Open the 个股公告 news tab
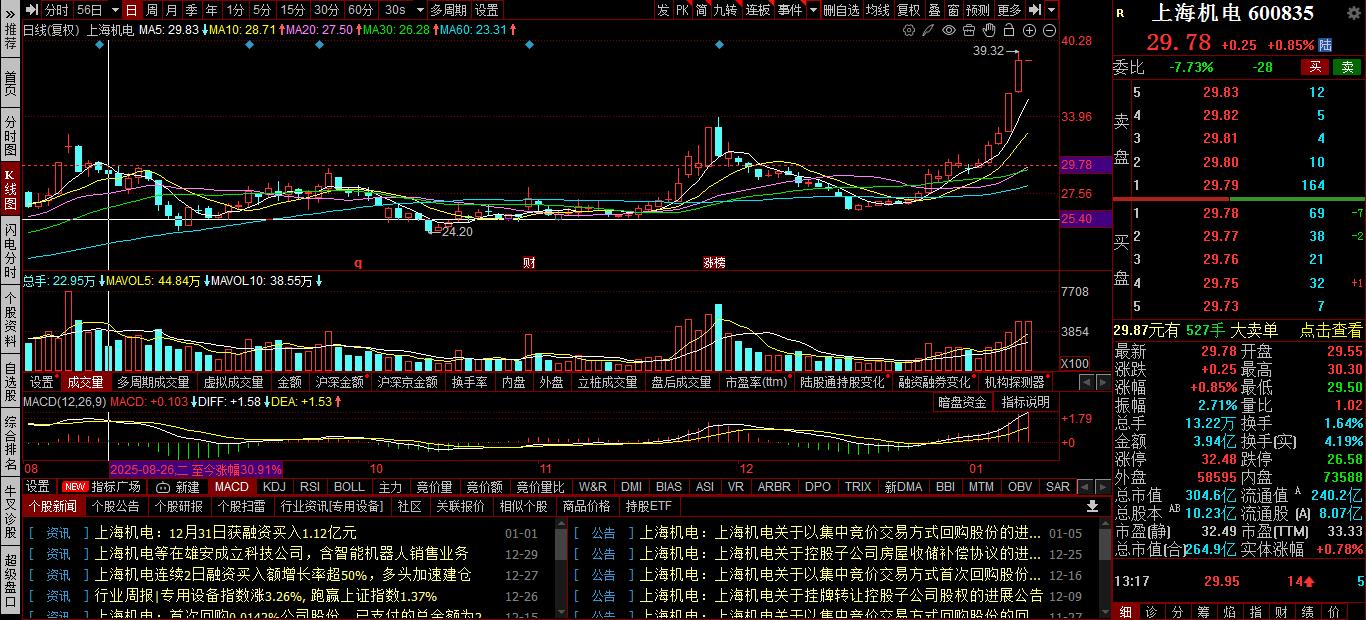This screenshot has height=620, width=1366. 117,506
